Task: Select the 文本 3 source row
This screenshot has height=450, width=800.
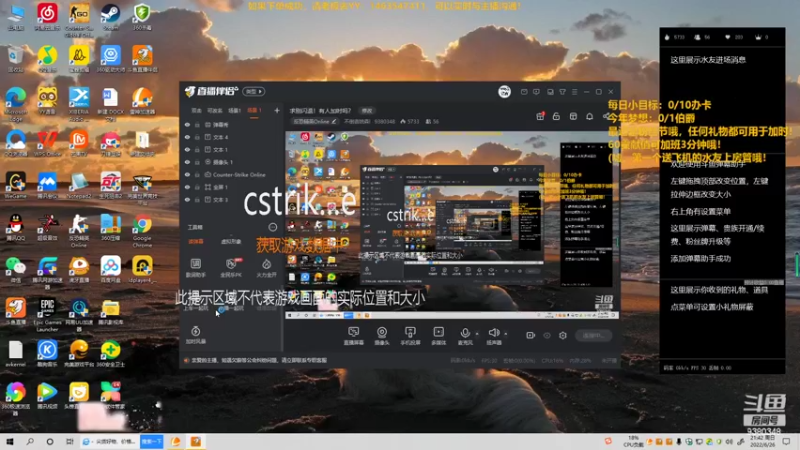Action: pyautogui.click(x=232, y=199)
